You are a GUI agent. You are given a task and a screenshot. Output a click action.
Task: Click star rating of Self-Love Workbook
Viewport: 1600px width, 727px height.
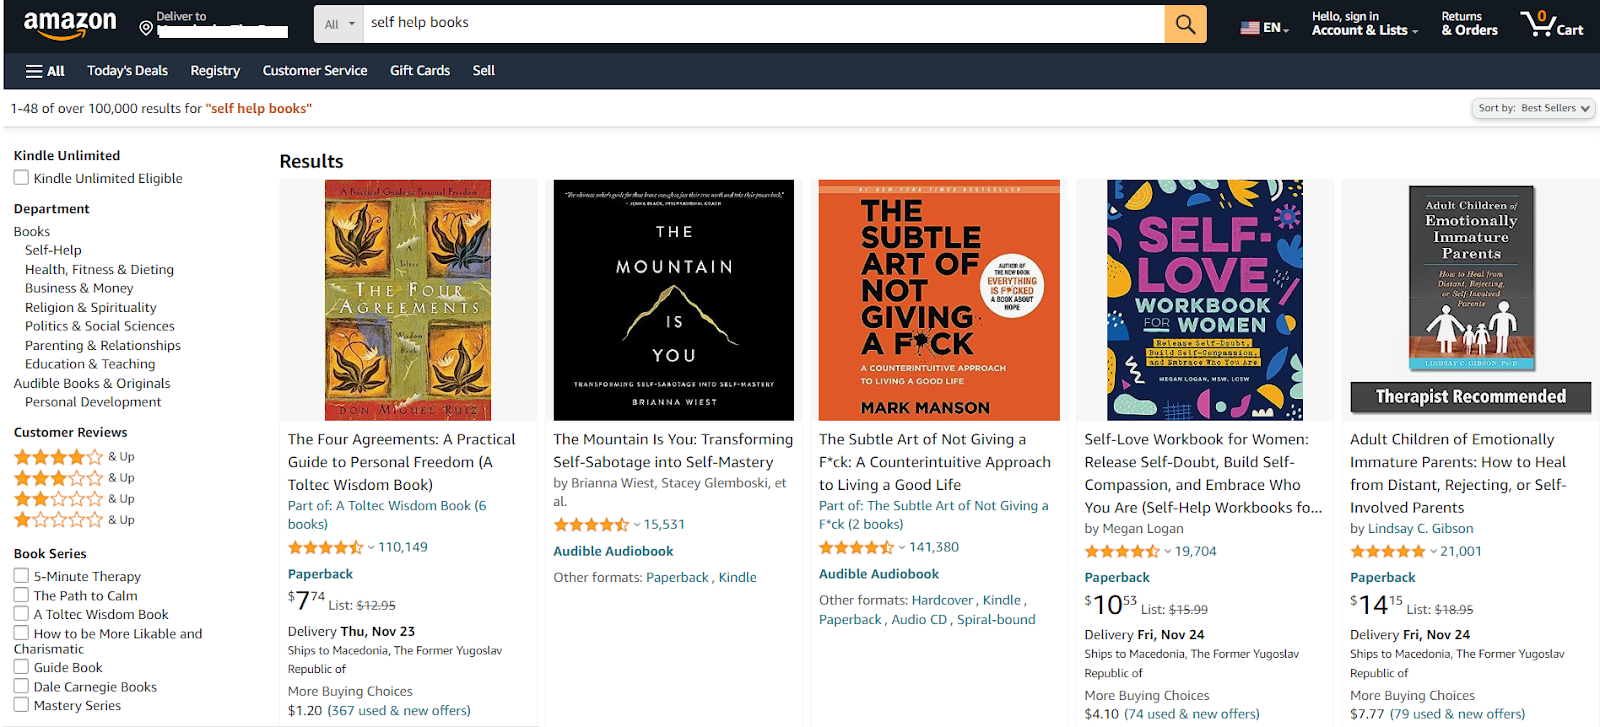tap(1122, 552)
